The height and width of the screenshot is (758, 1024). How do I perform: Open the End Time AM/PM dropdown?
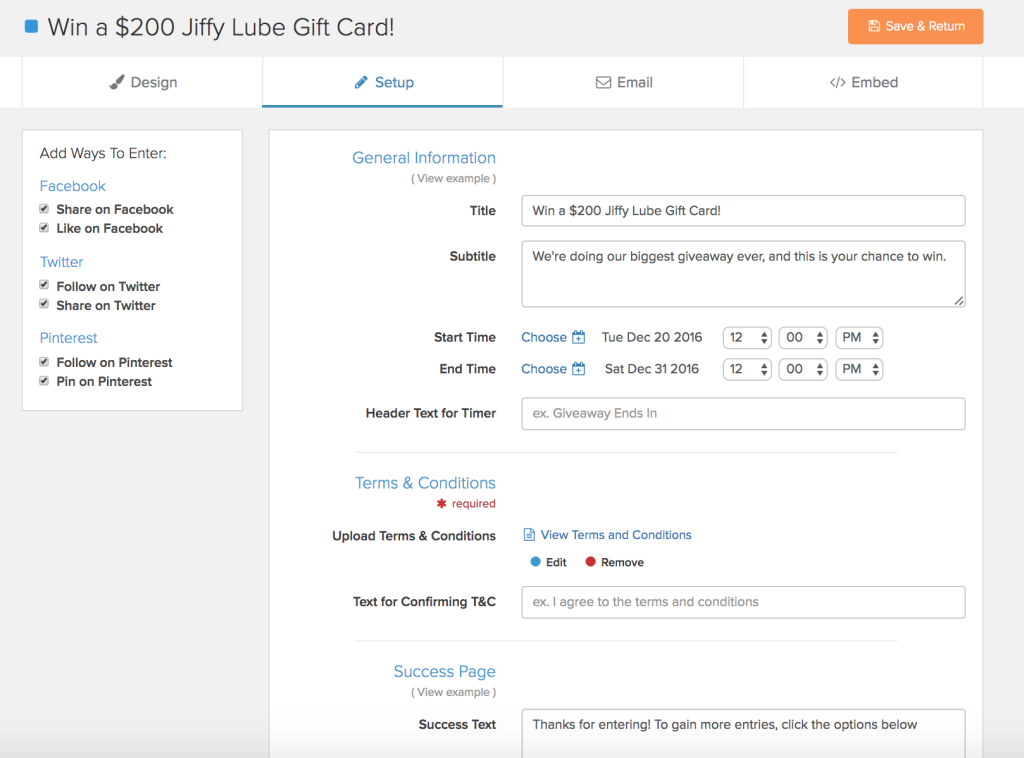(x=859, y=369)
